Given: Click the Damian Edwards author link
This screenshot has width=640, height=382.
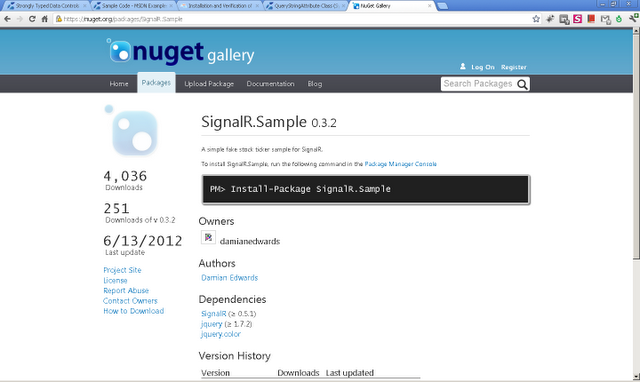Looking at the screenshot, I should click(x=229, y=278).
